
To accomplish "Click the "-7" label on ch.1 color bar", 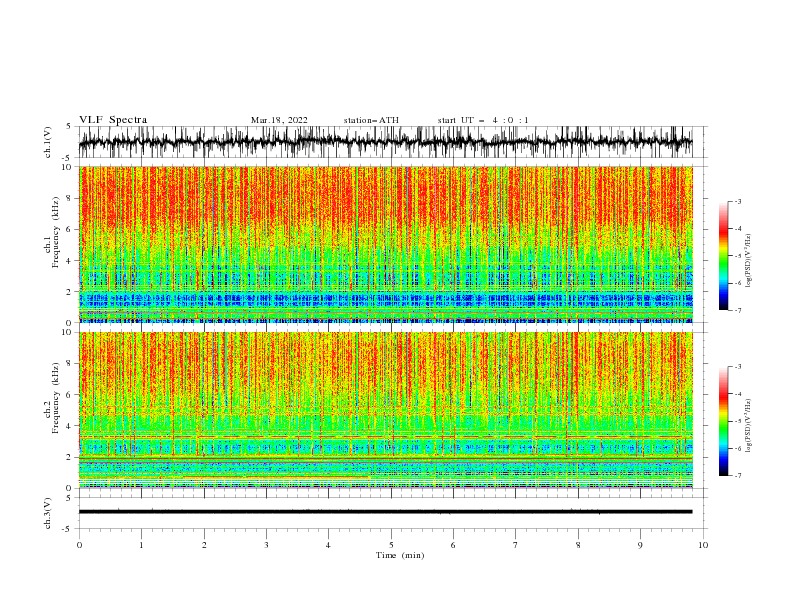I will coord(737,310).
